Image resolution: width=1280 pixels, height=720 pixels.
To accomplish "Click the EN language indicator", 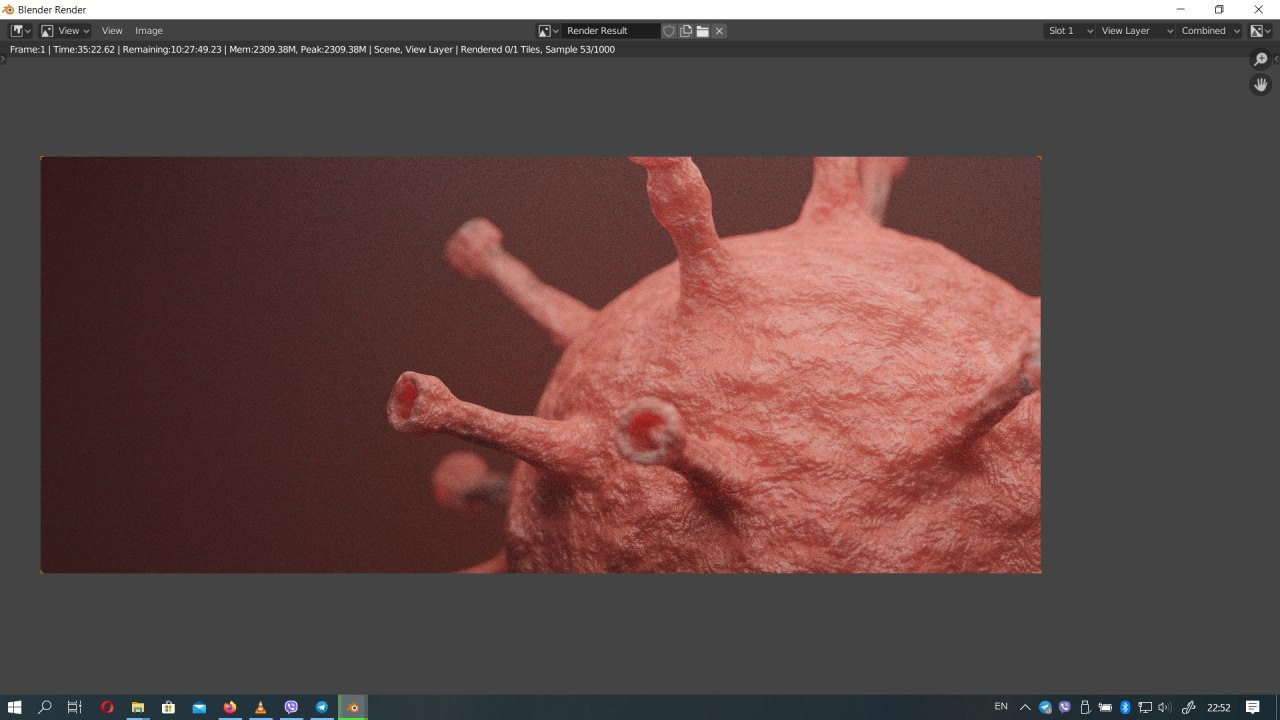I will point(1001,707).
